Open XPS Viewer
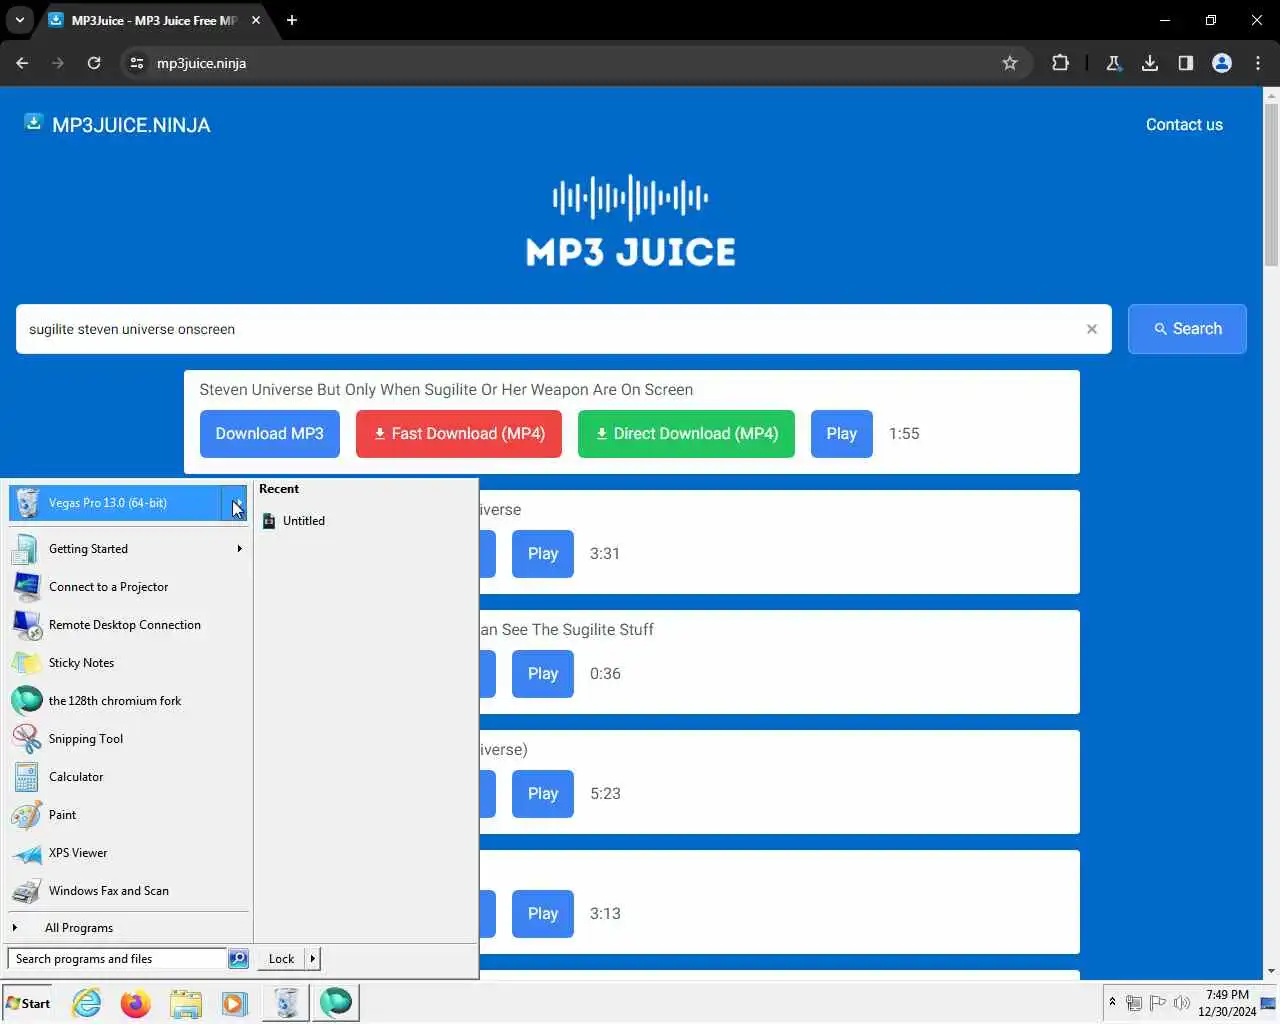This screenshot has width=1280, height=1024. (x=128, y=853)
